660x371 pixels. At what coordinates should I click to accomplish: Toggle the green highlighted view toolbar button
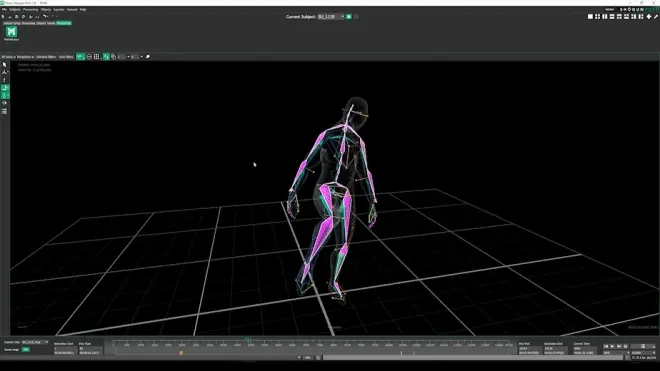pyautogui.click(x=80, y=56)
